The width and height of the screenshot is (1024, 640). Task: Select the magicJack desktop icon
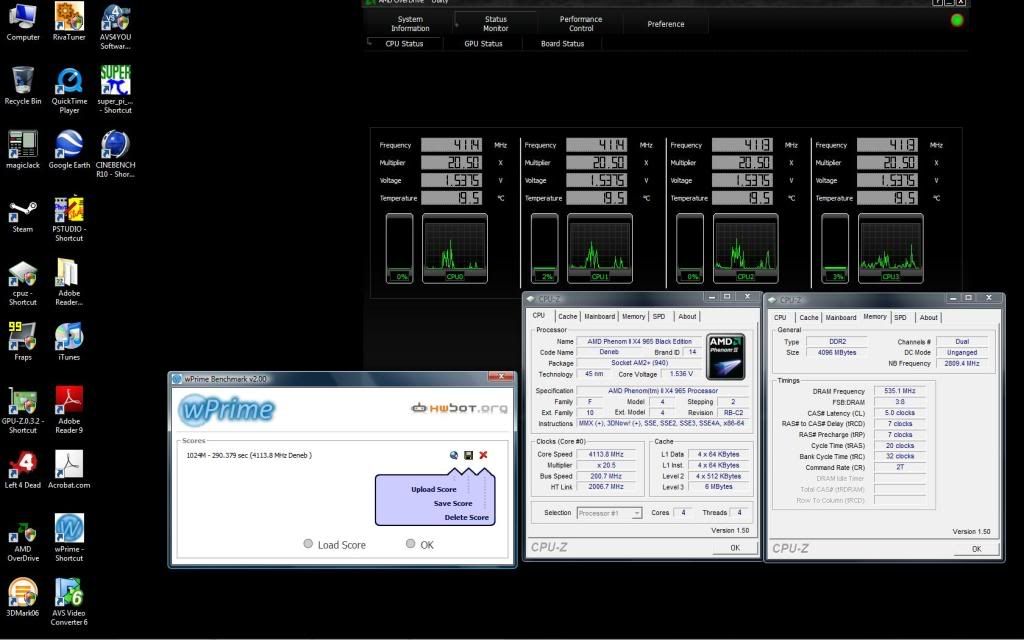[x=23, y=150]
